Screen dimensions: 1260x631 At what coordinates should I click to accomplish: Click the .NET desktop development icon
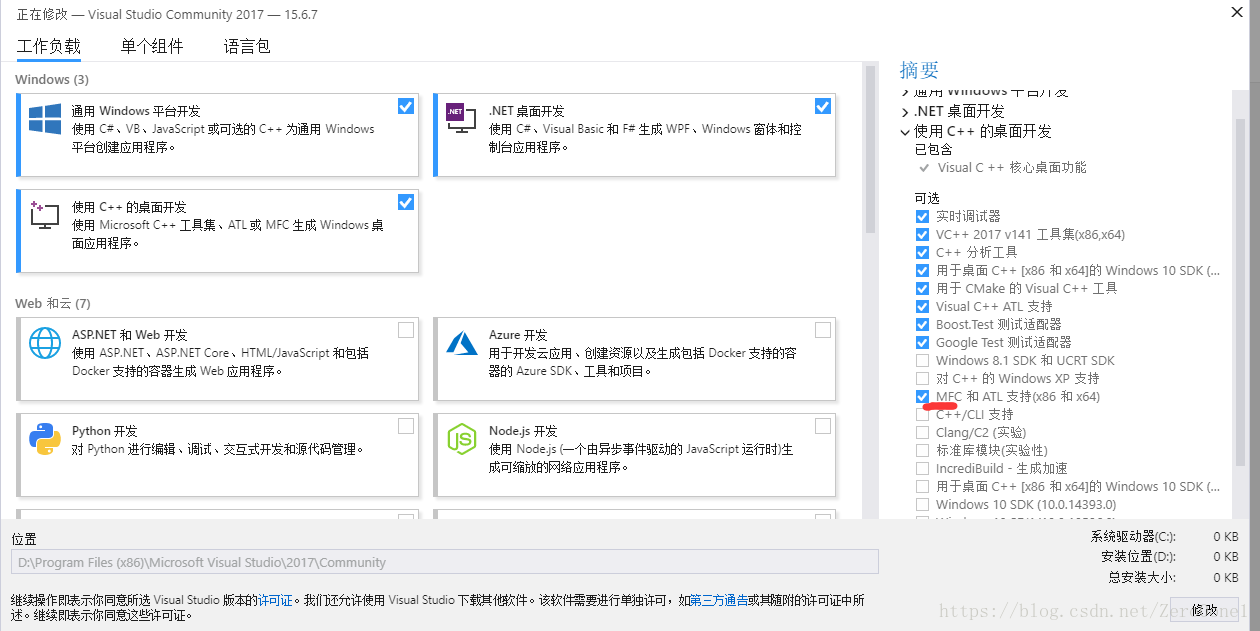pos(461,120)
